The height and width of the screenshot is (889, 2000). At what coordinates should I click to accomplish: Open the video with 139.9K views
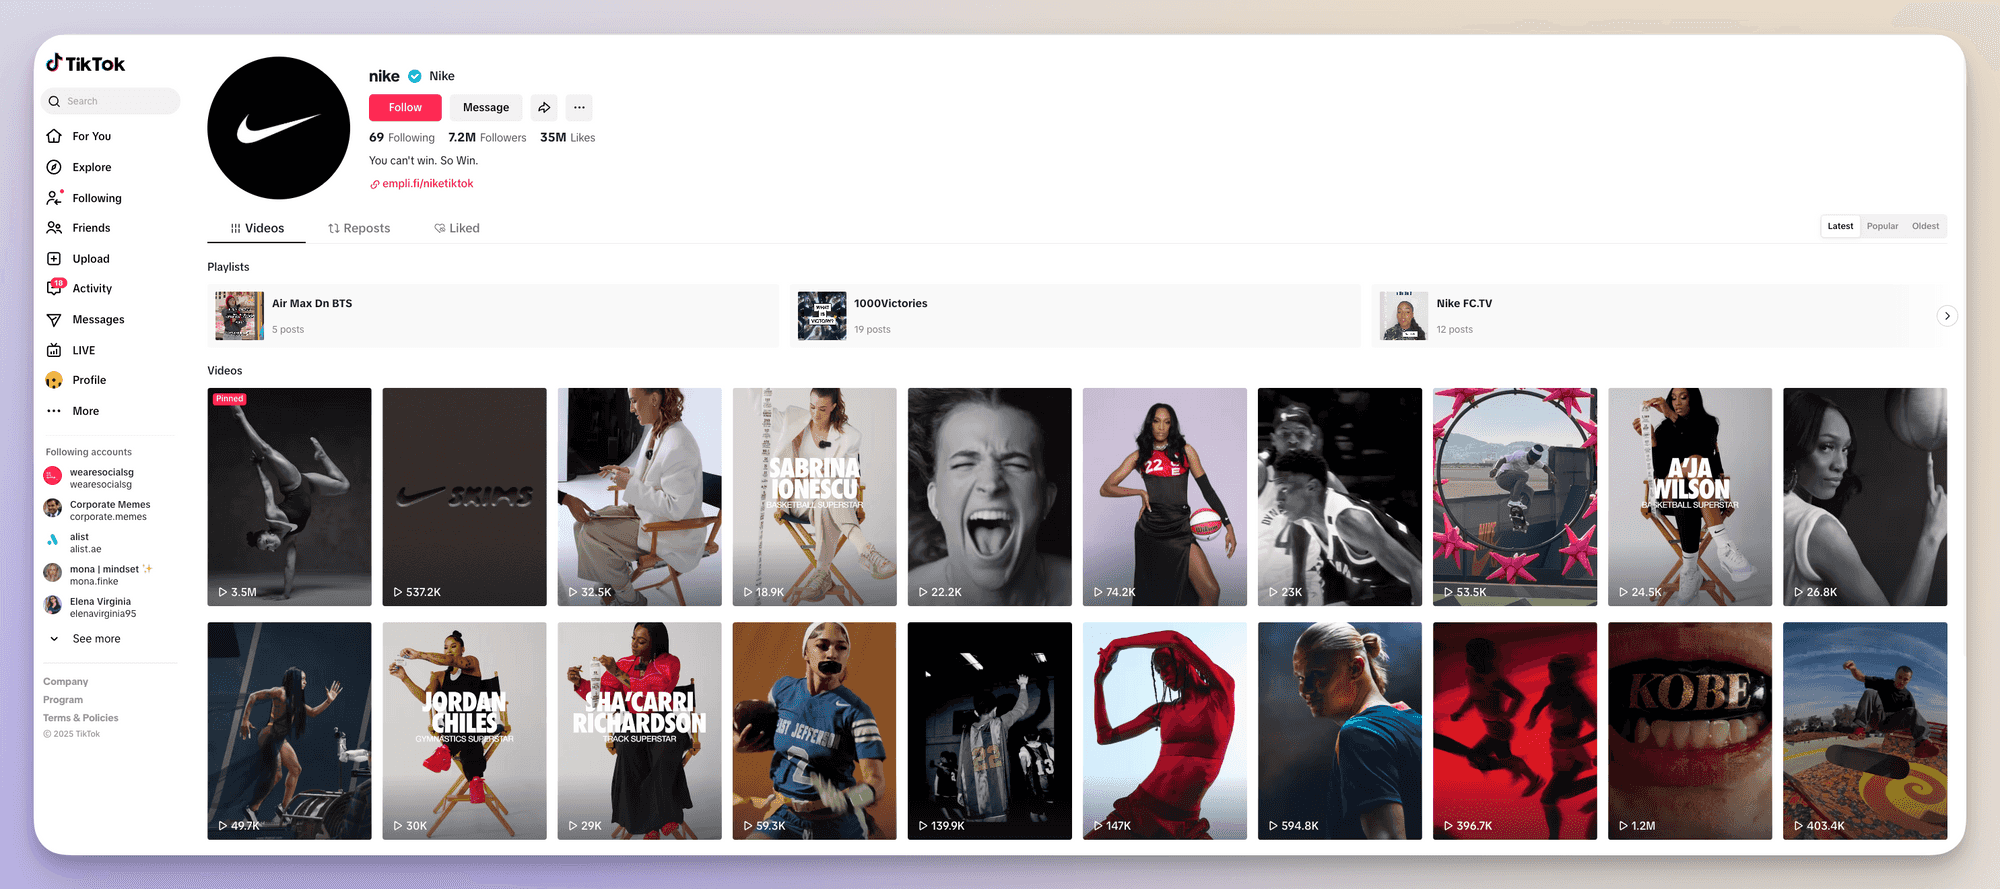click(990, 731)
